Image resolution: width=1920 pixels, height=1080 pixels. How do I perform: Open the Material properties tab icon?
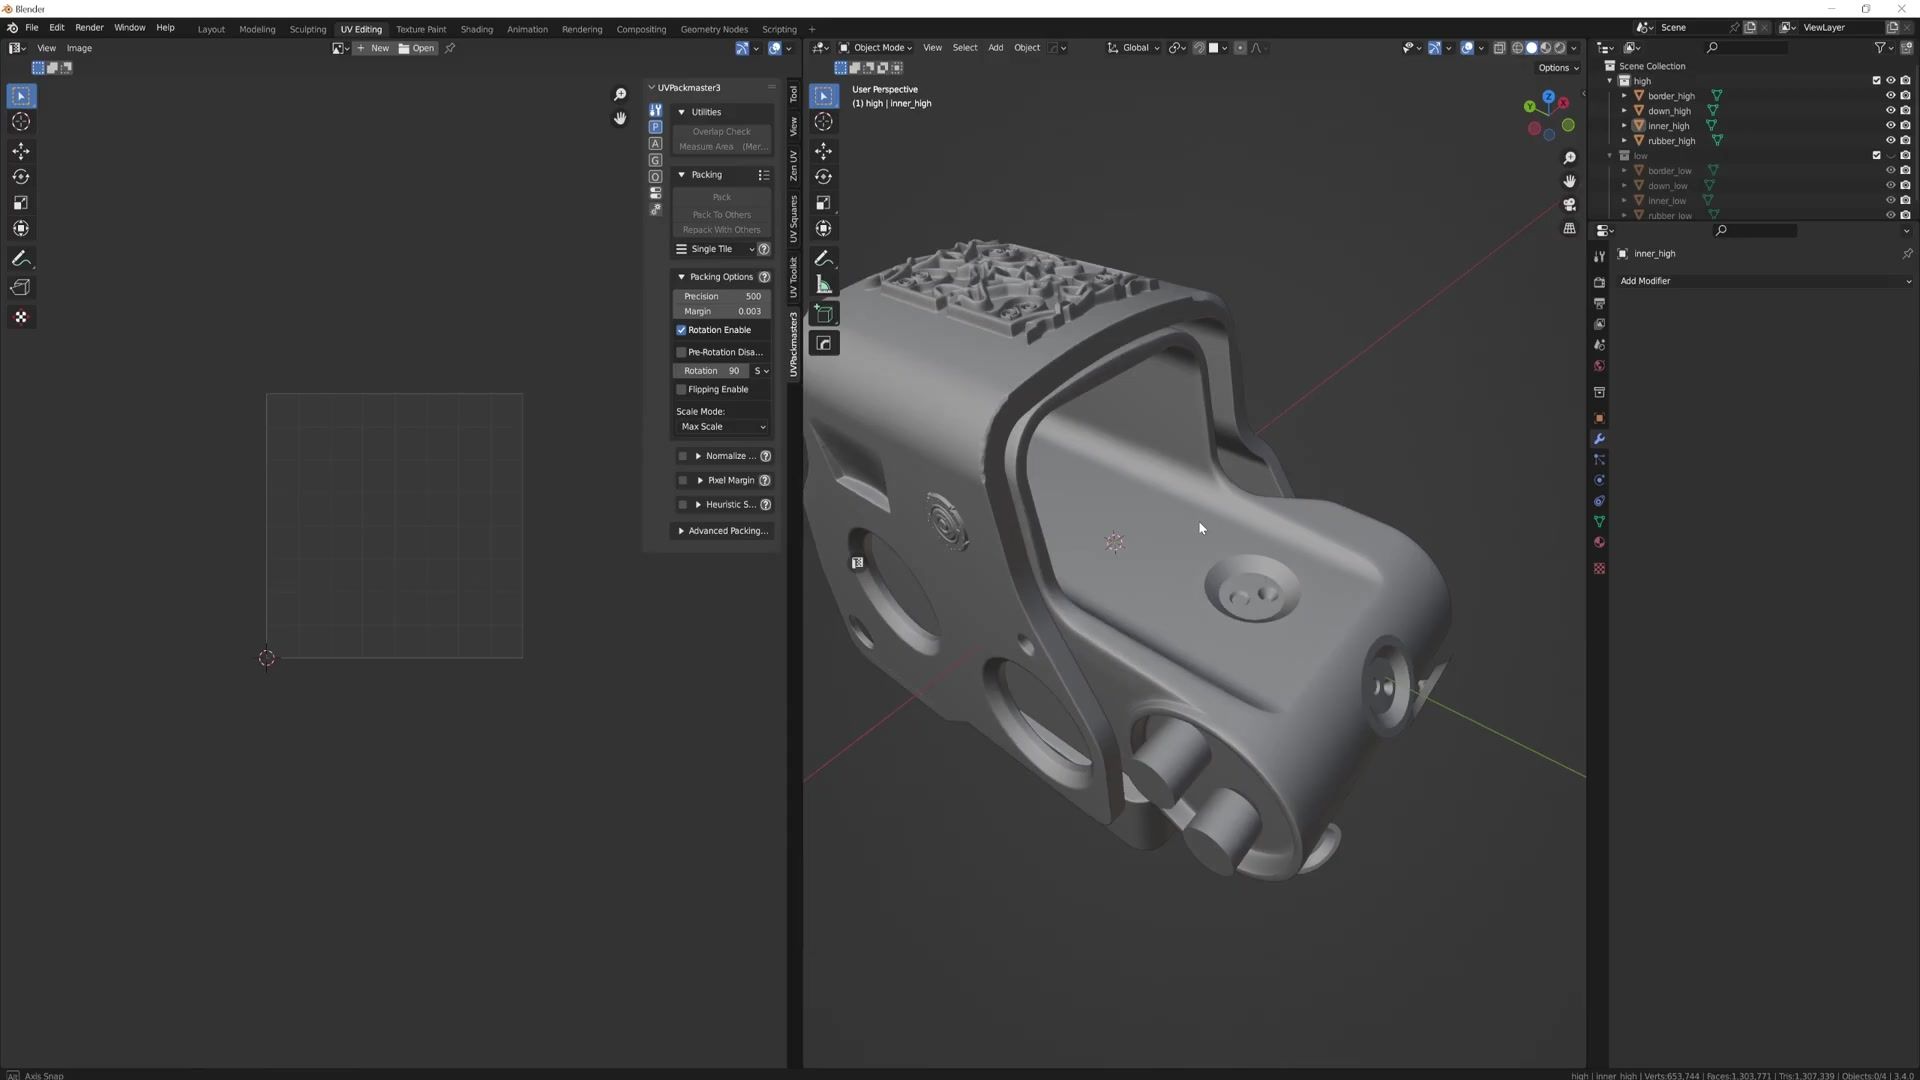point(1599,543)
